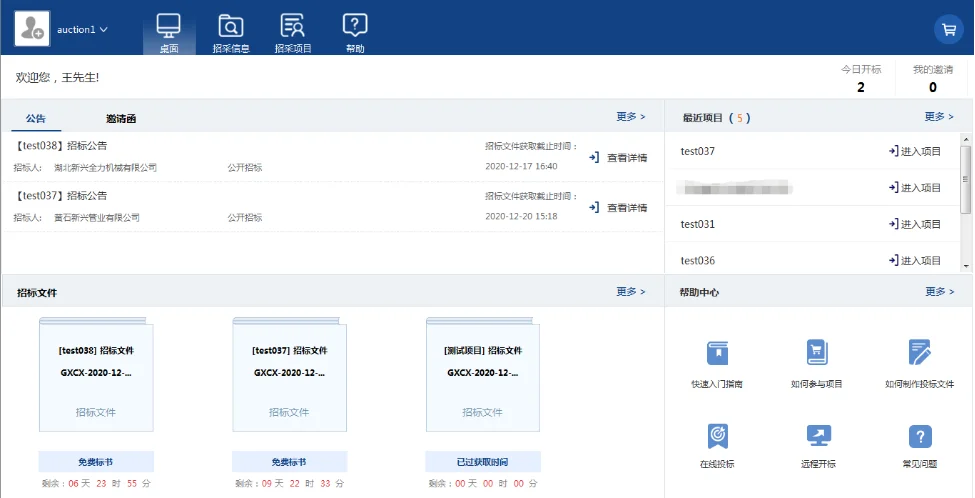Open 常见问题 help icon
This screenshot has width=975, height=498.
click(x=920, y=436)
